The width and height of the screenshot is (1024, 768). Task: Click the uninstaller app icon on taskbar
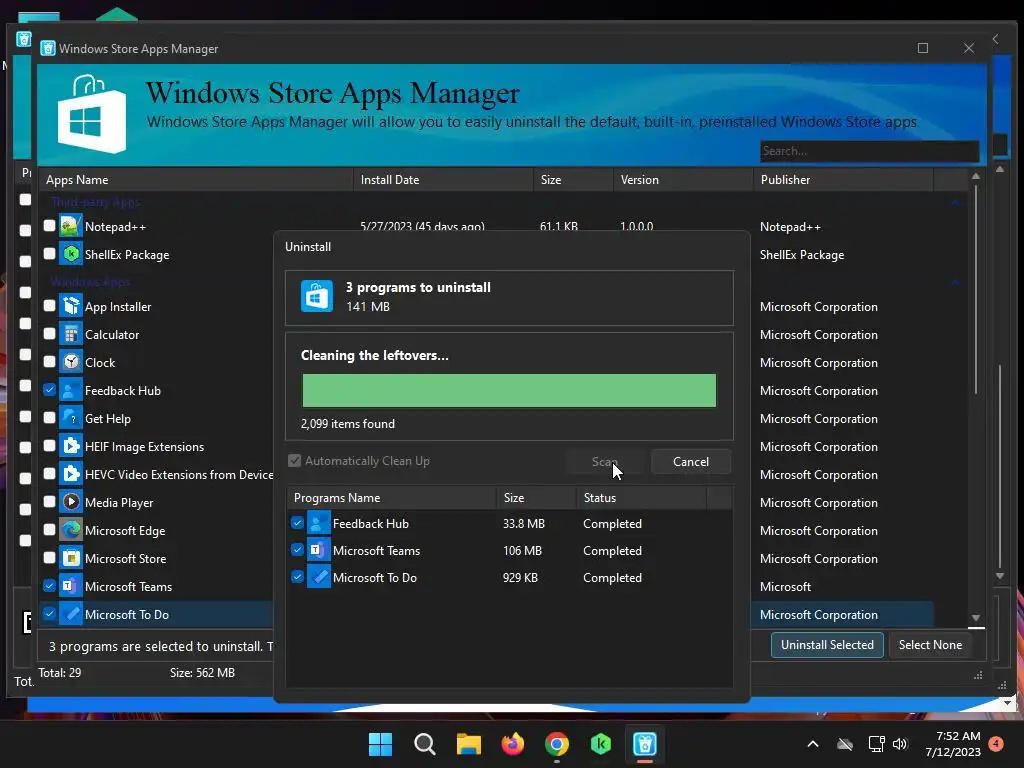point(645,744)
